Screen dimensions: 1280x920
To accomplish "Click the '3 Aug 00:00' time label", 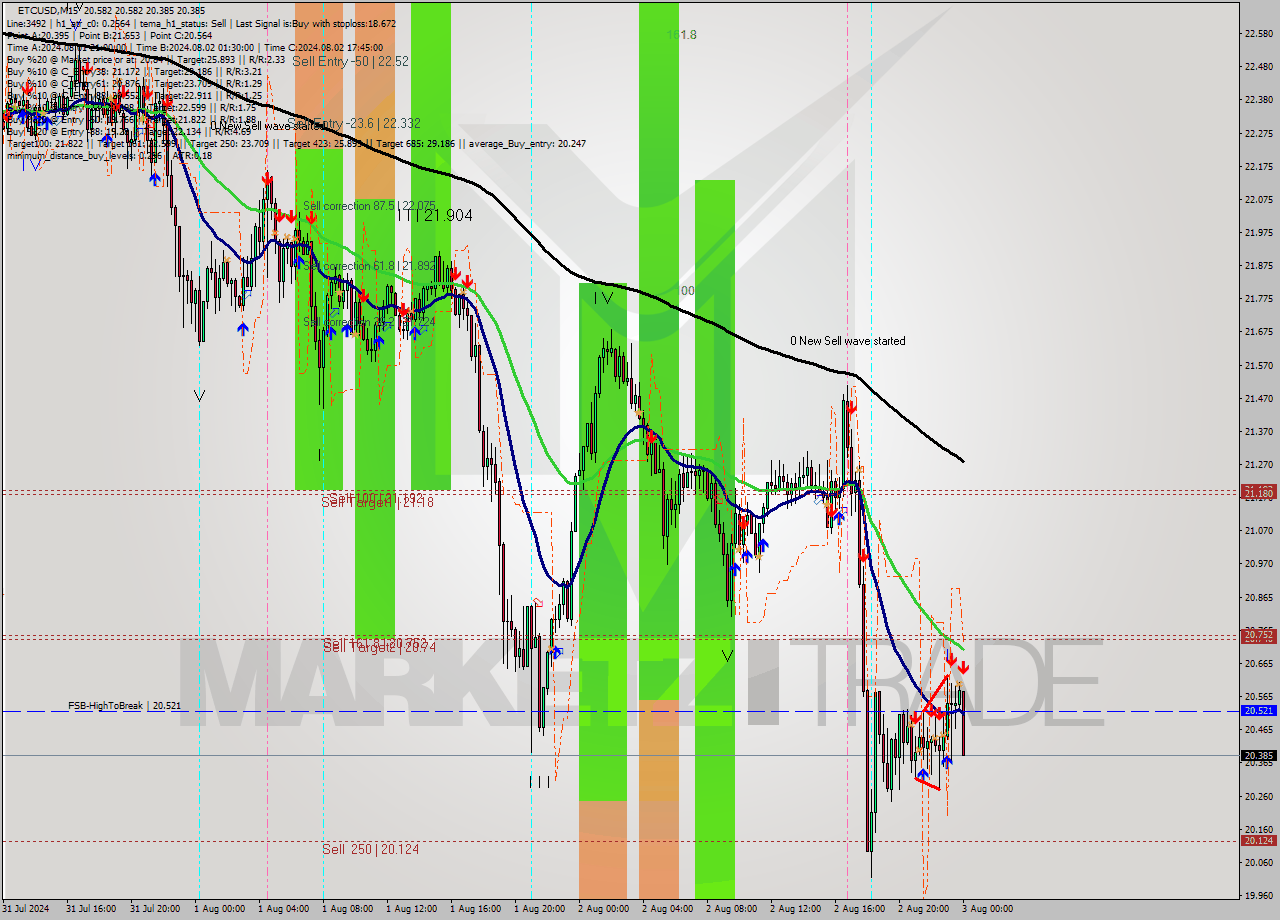I will point(989,909).
